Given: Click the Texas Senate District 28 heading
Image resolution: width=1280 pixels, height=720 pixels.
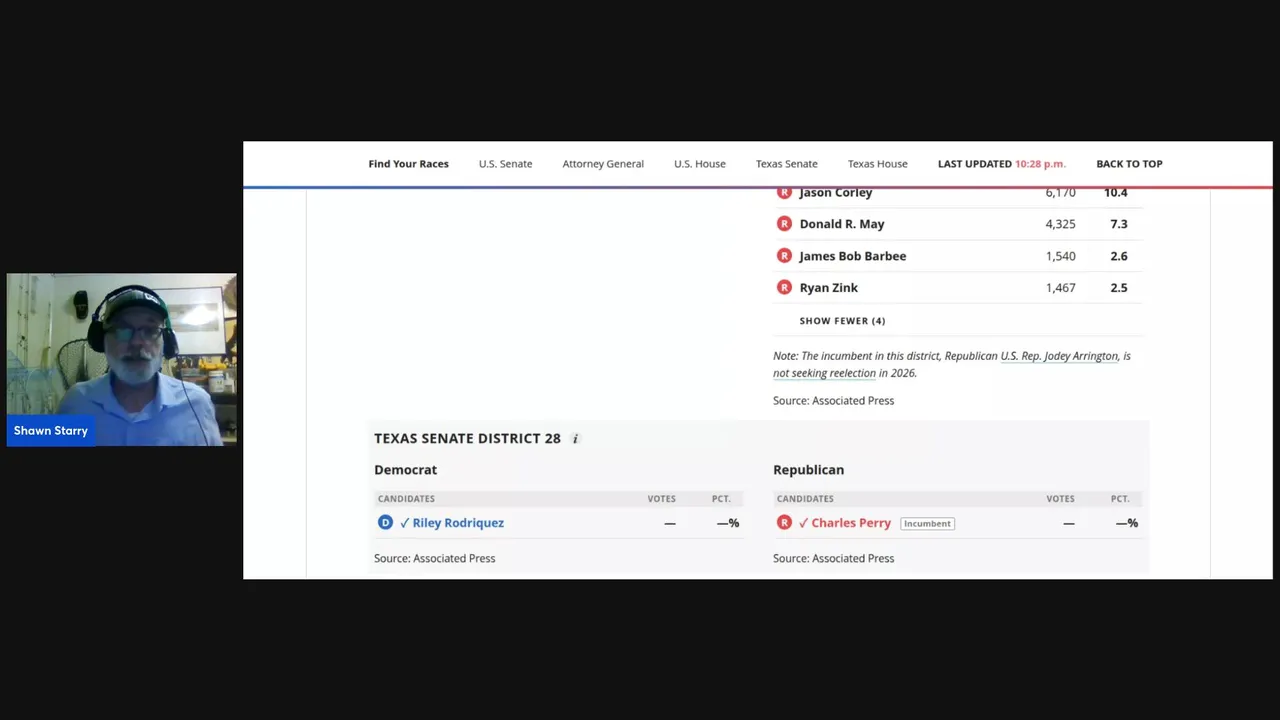Looking at the screenshot, I should click(x=467, y=438).
